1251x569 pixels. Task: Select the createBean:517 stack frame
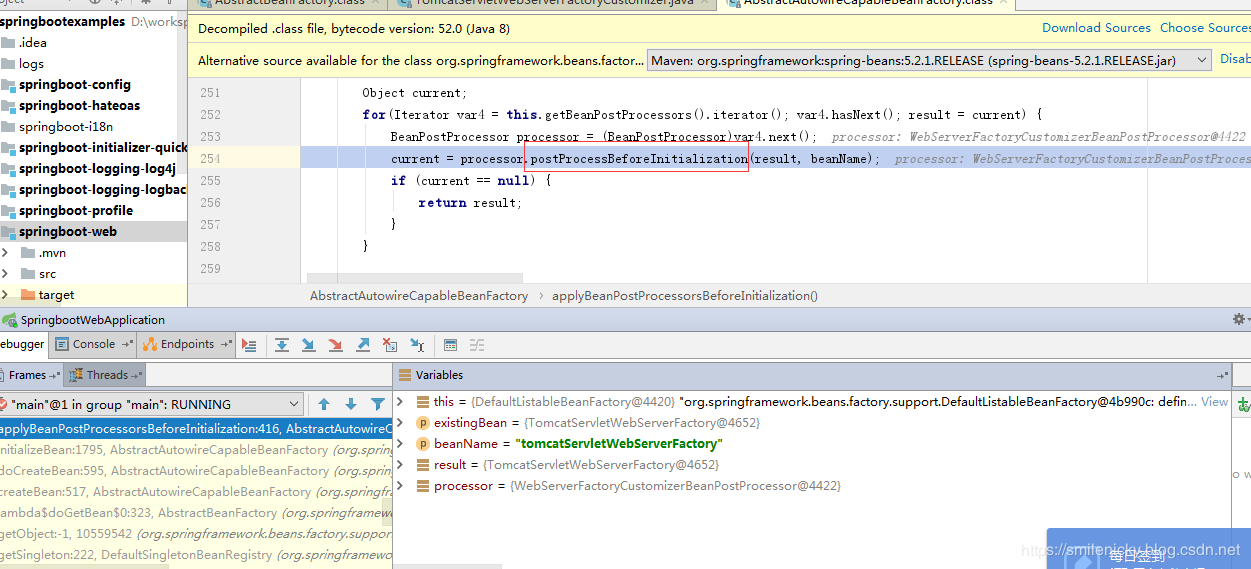[x=196, y=492]
